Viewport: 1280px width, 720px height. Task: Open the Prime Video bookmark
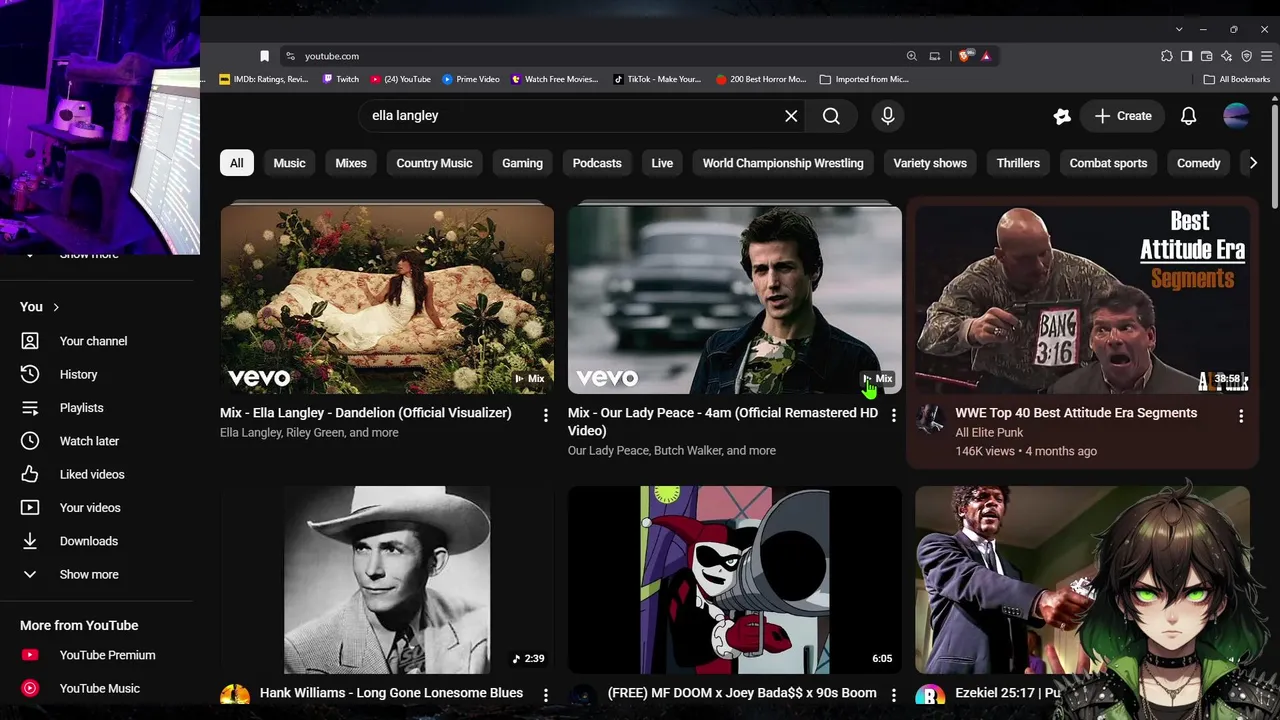point(470,79)
